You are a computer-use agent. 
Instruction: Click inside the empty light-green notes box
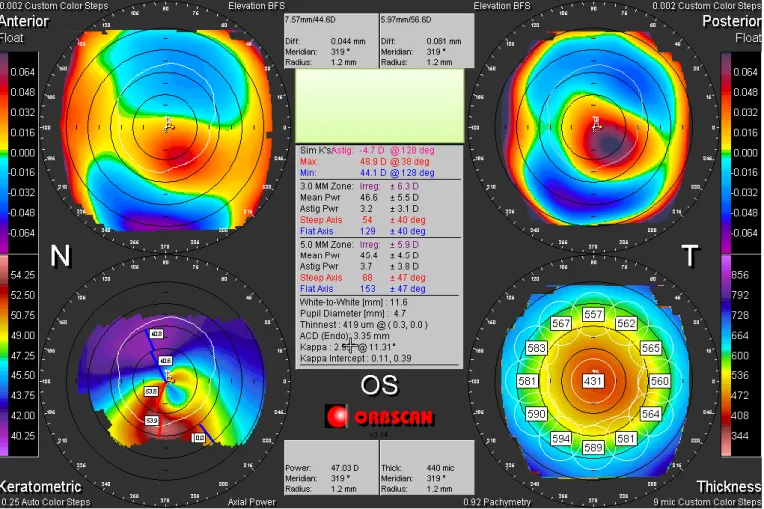(380, 106)
